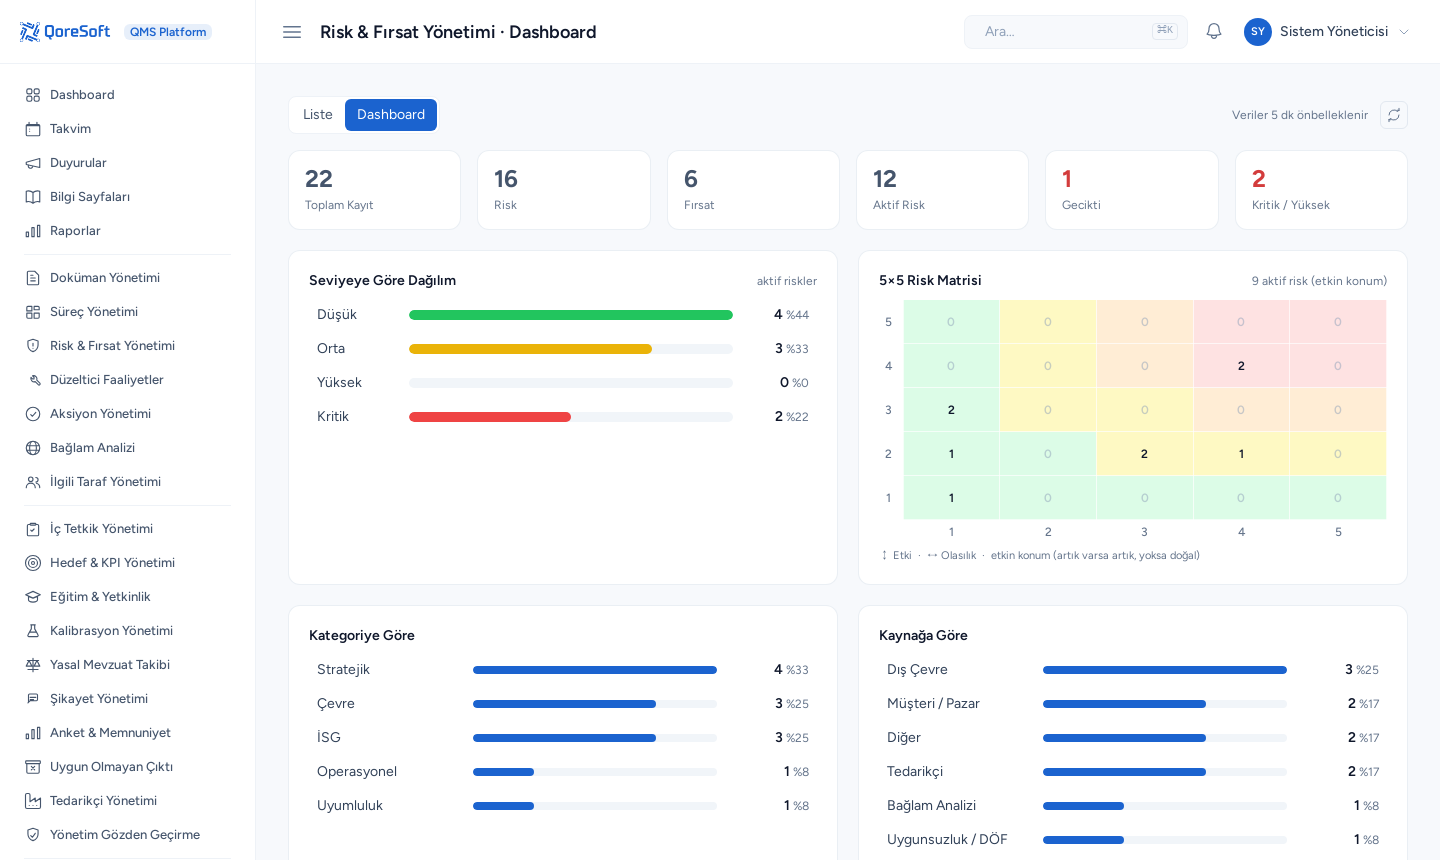Image resolution: width=1440 pixels, height=860 pixels.
Task: Click the Süreç Yönetimi icon
Action: (33, 312)
